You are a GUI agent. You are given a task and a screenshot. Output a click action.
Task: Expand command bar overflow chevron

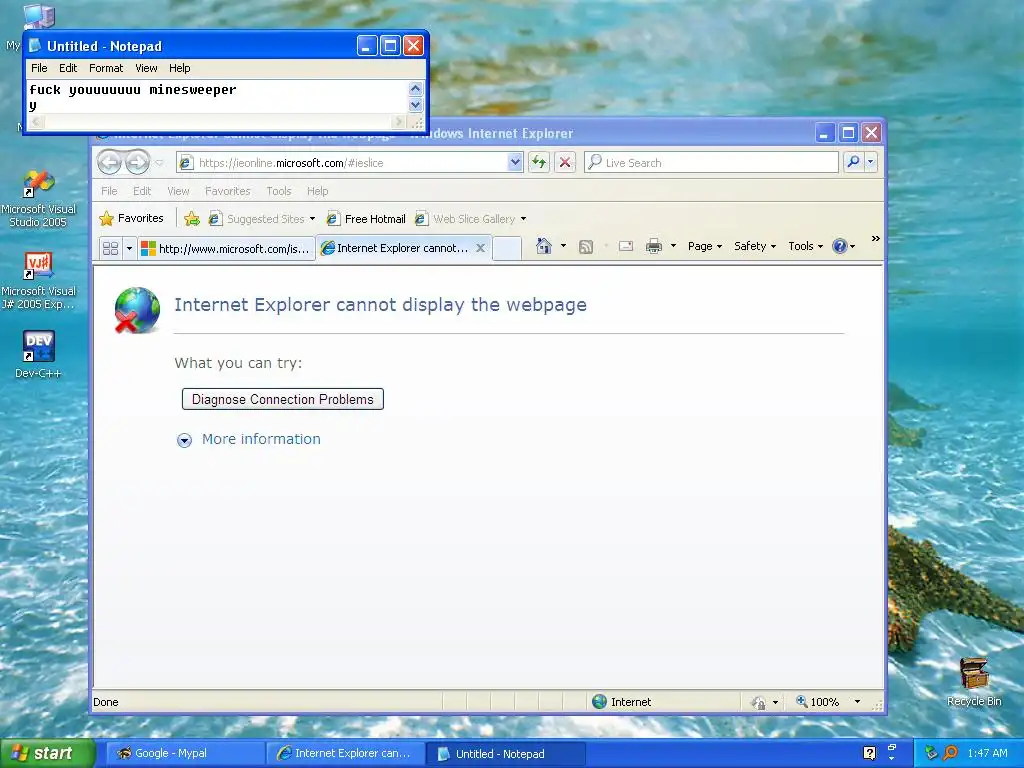(876, 239)
